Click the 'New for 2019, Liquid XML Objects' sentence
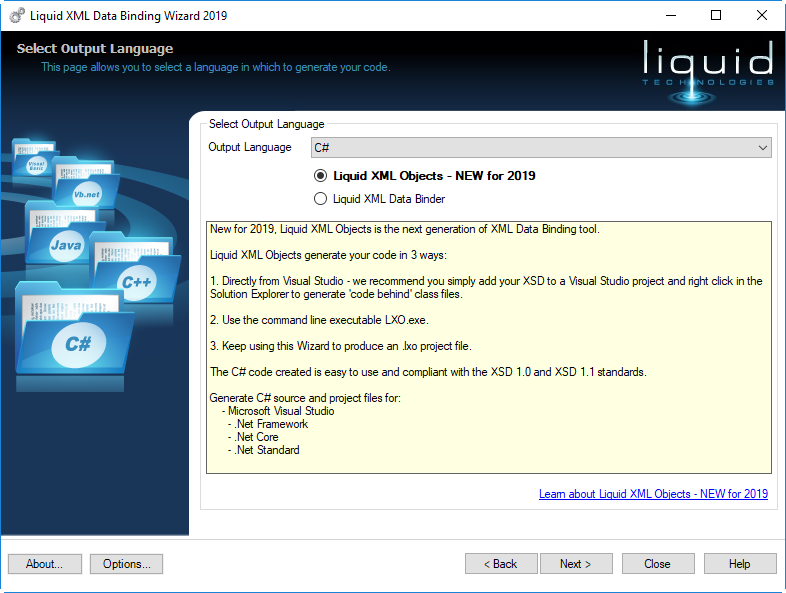The image size is (786, 593). pyautogui.click(x=405, y=229)
